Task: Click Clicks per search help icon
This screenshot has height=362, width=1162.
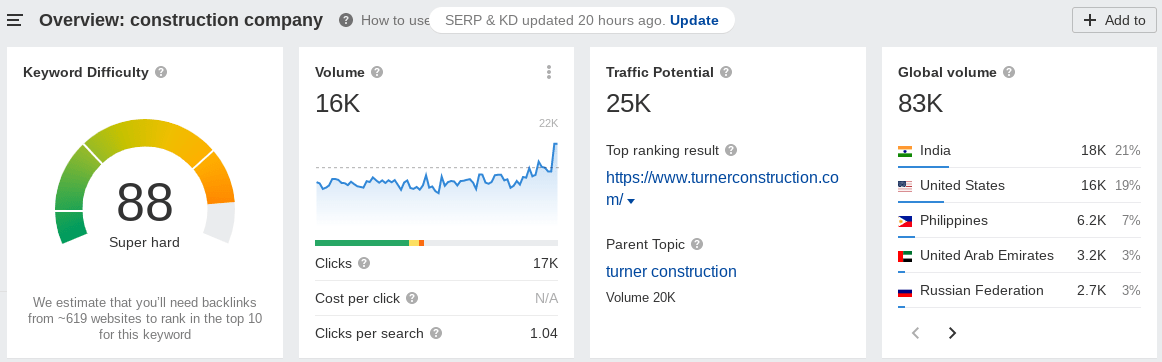Action: 436,333
